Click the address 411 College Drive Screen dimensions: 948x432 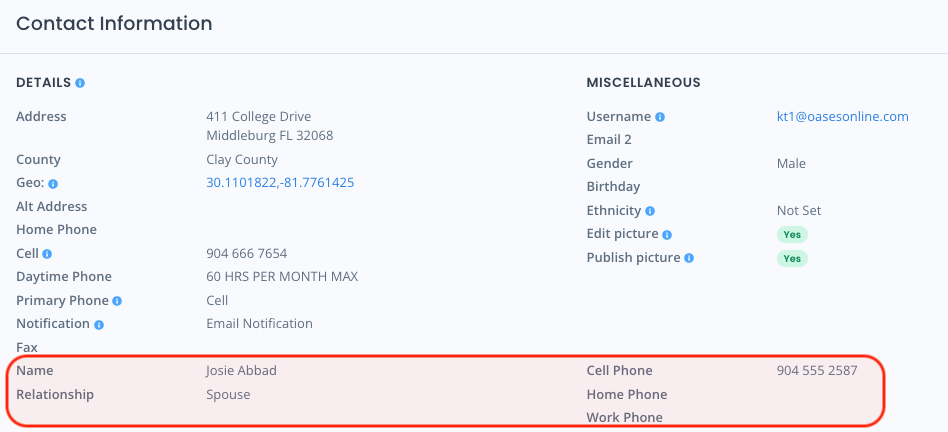[259, 116]
